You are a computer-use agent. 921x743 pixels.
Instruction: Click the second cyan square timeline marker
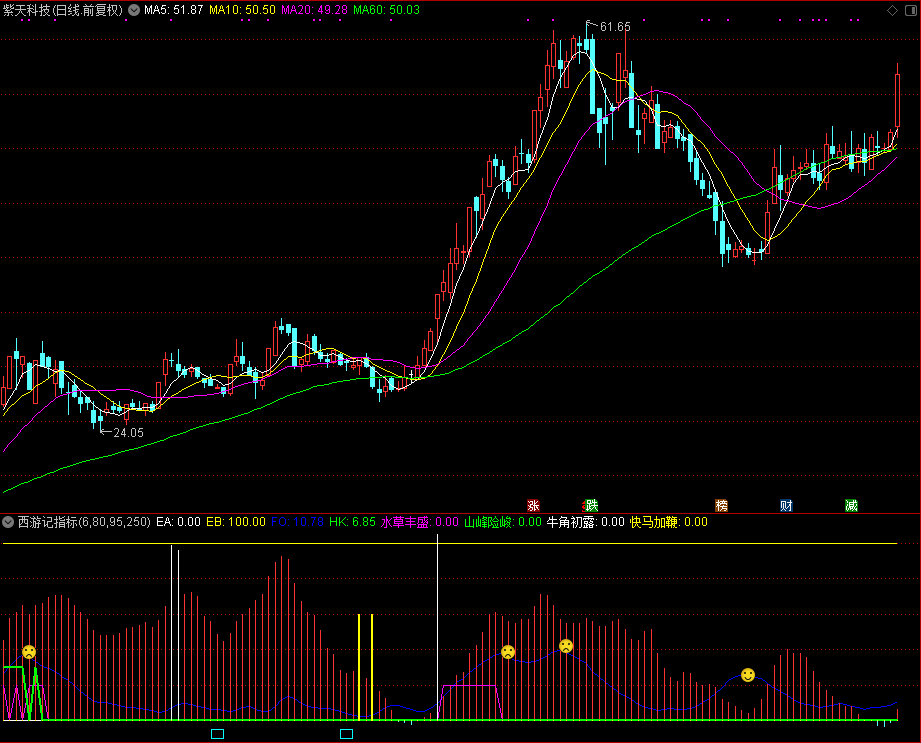(347, 734)
